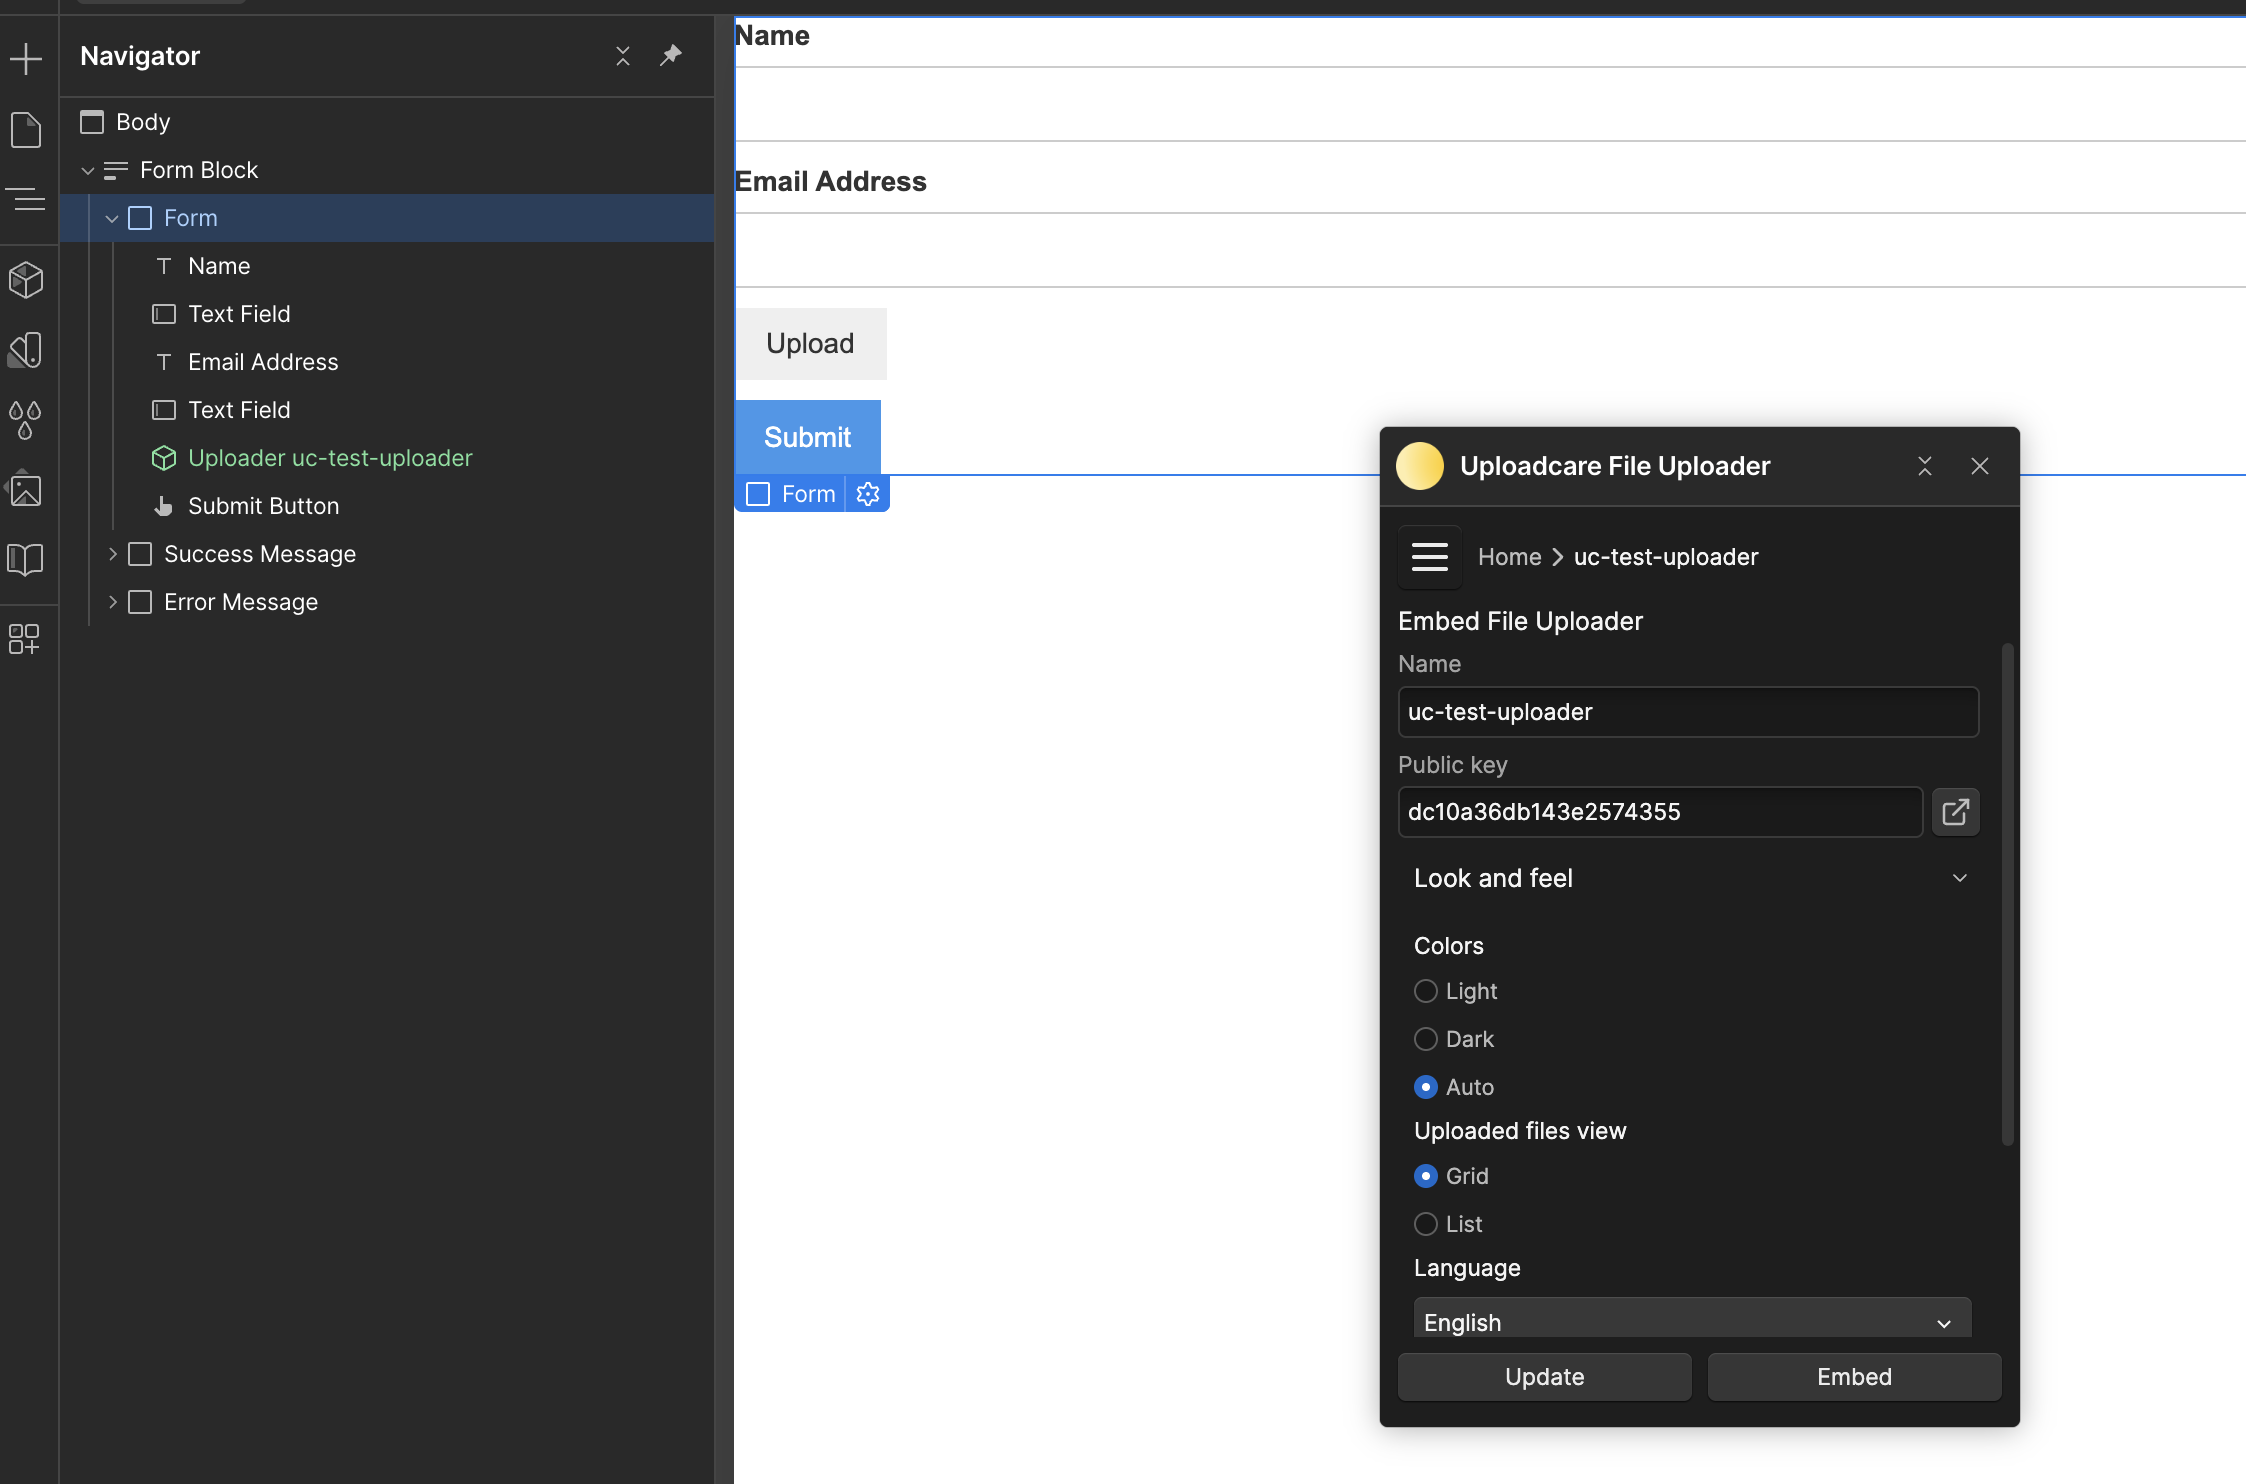Open the Language dropdown
This screenshot has width=2246, height=1484.
(x=1690, y=1319)
